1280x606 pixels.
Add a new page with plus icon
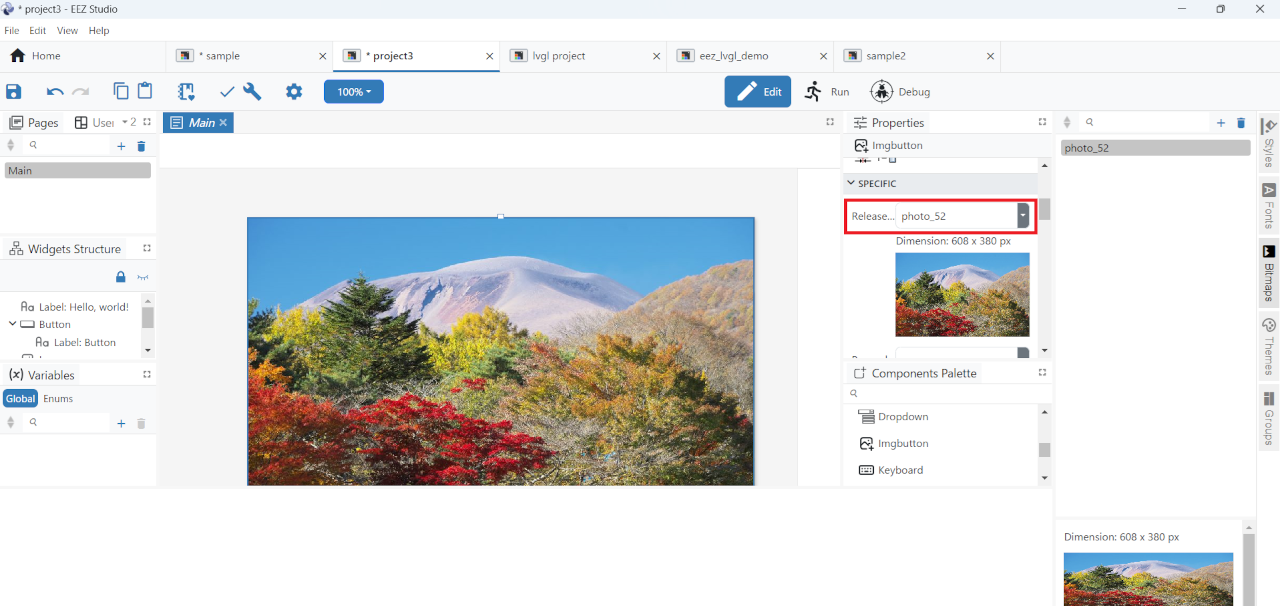121,146
